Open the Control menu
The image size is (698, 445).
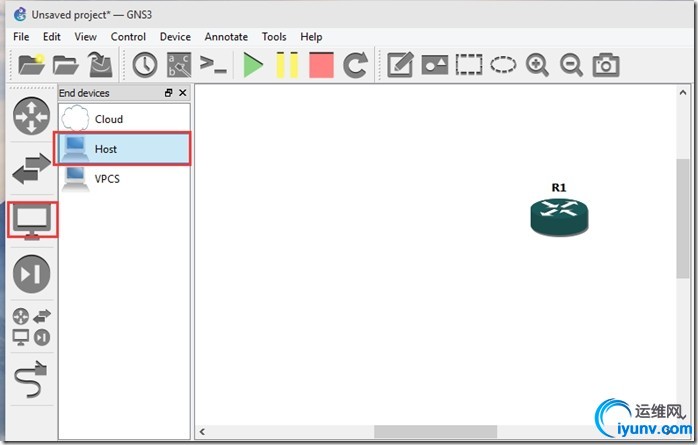[128, 37]
